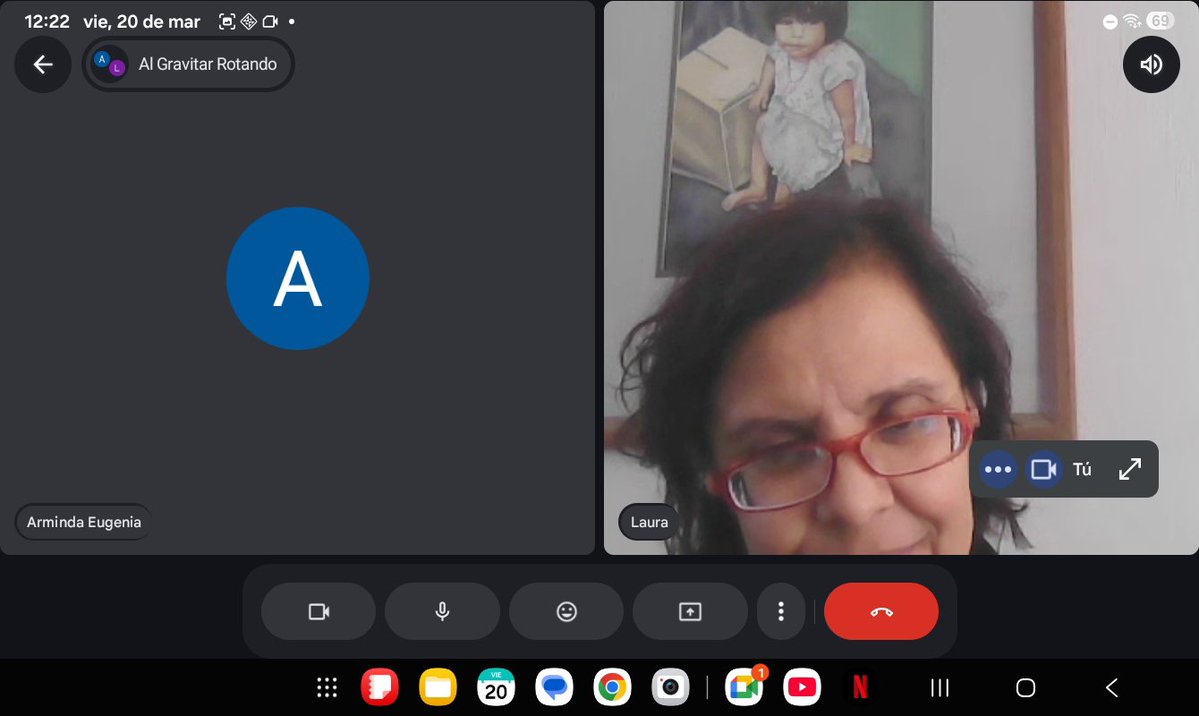Tap the Wi-Fi status icon
This screenshot has width=1199, height=716.
point(1132,21)
